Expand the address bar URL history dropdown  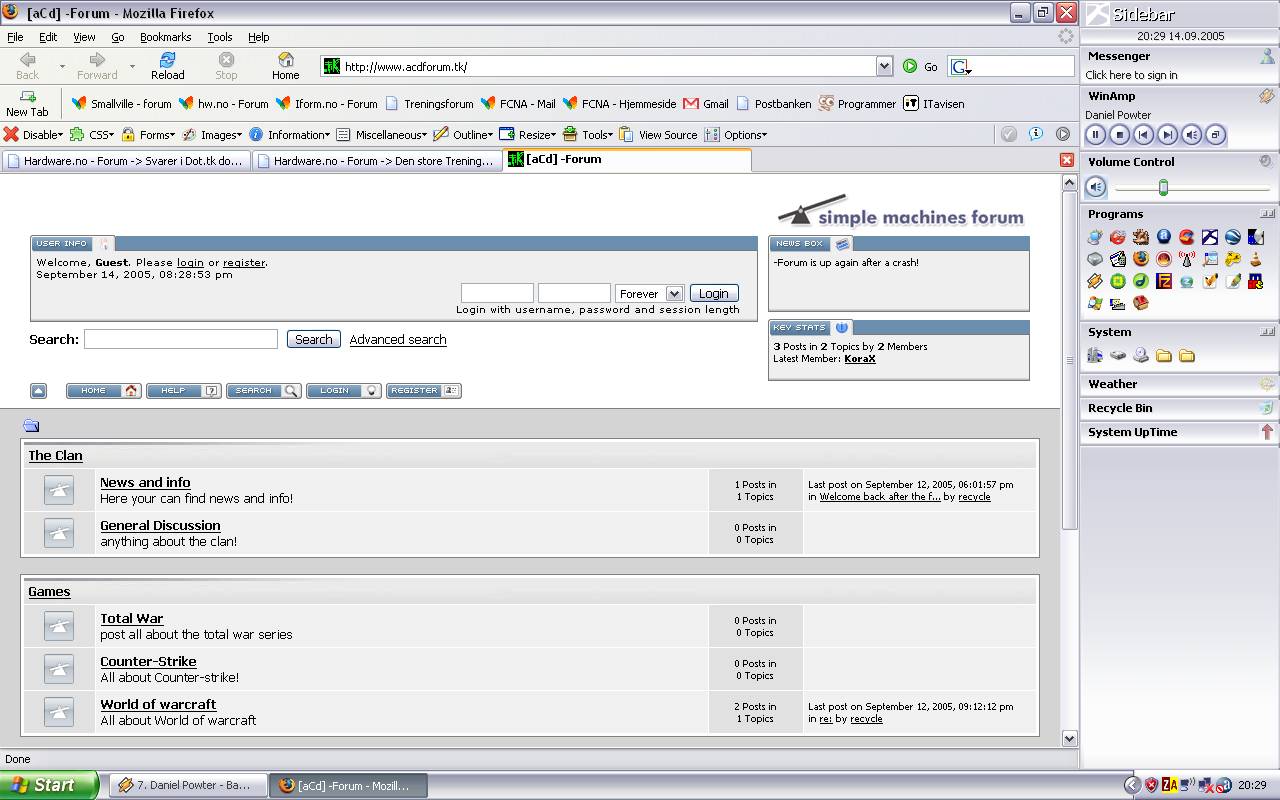tap(884, 66)
